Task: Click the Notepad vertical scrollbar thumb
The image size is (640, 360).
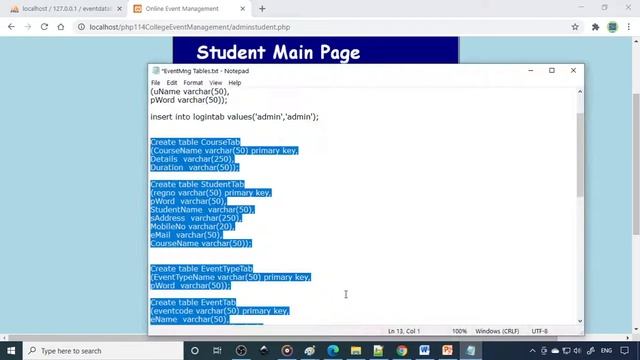Action: (580, 155)
